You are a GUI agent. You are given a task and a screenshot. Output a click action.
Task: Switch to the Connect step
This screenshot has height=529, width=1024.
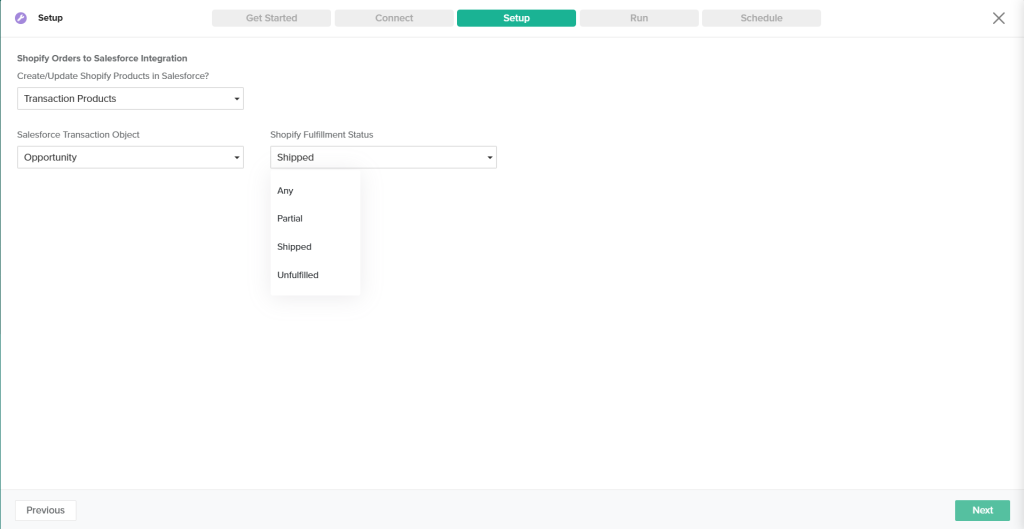point(394,18)
